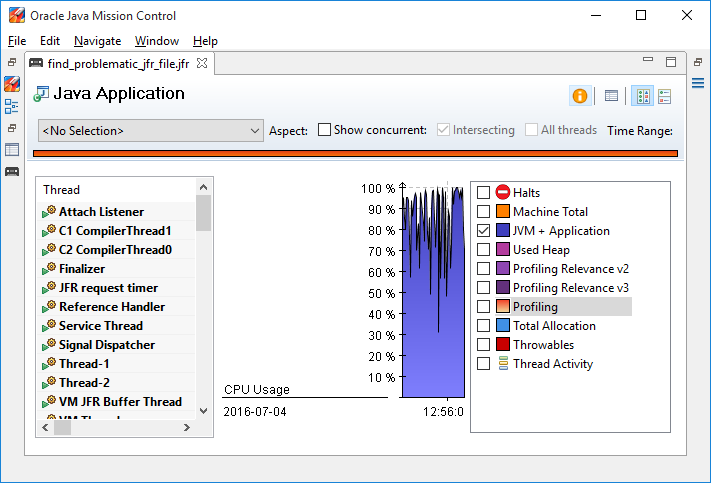Open the Outline view icon in left sidebar

[12, 107]
